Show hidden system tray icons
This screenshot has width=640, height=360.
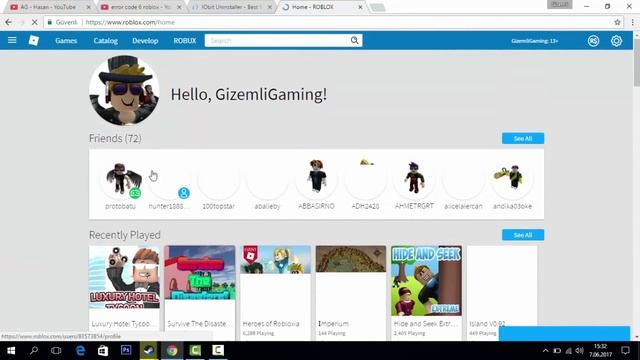pyautogui.click(x=545, y=351)
